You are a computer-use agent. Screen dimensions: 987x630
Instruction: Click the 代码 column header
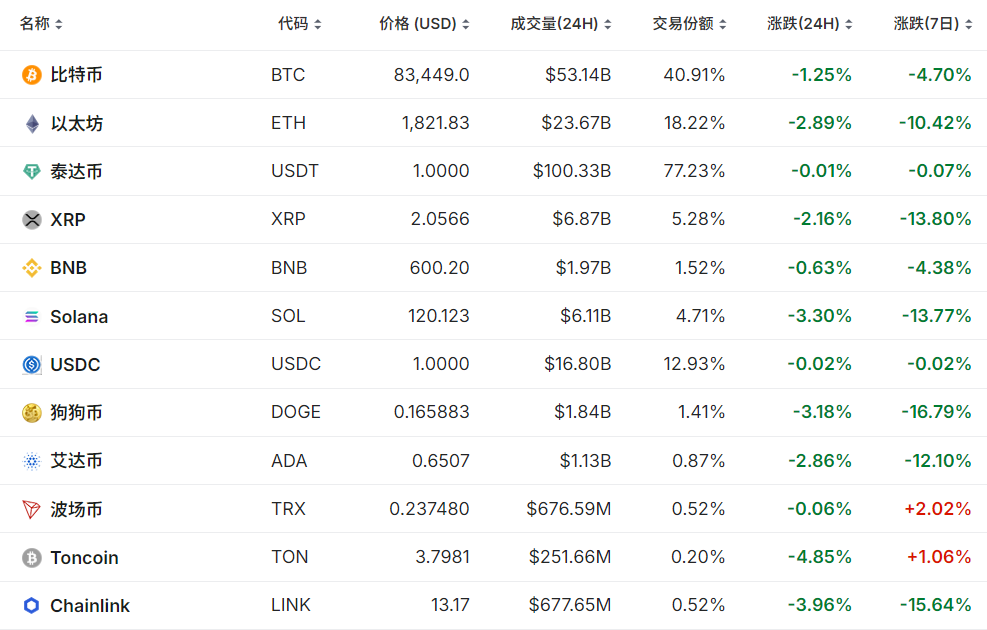(x=299, y=24)
